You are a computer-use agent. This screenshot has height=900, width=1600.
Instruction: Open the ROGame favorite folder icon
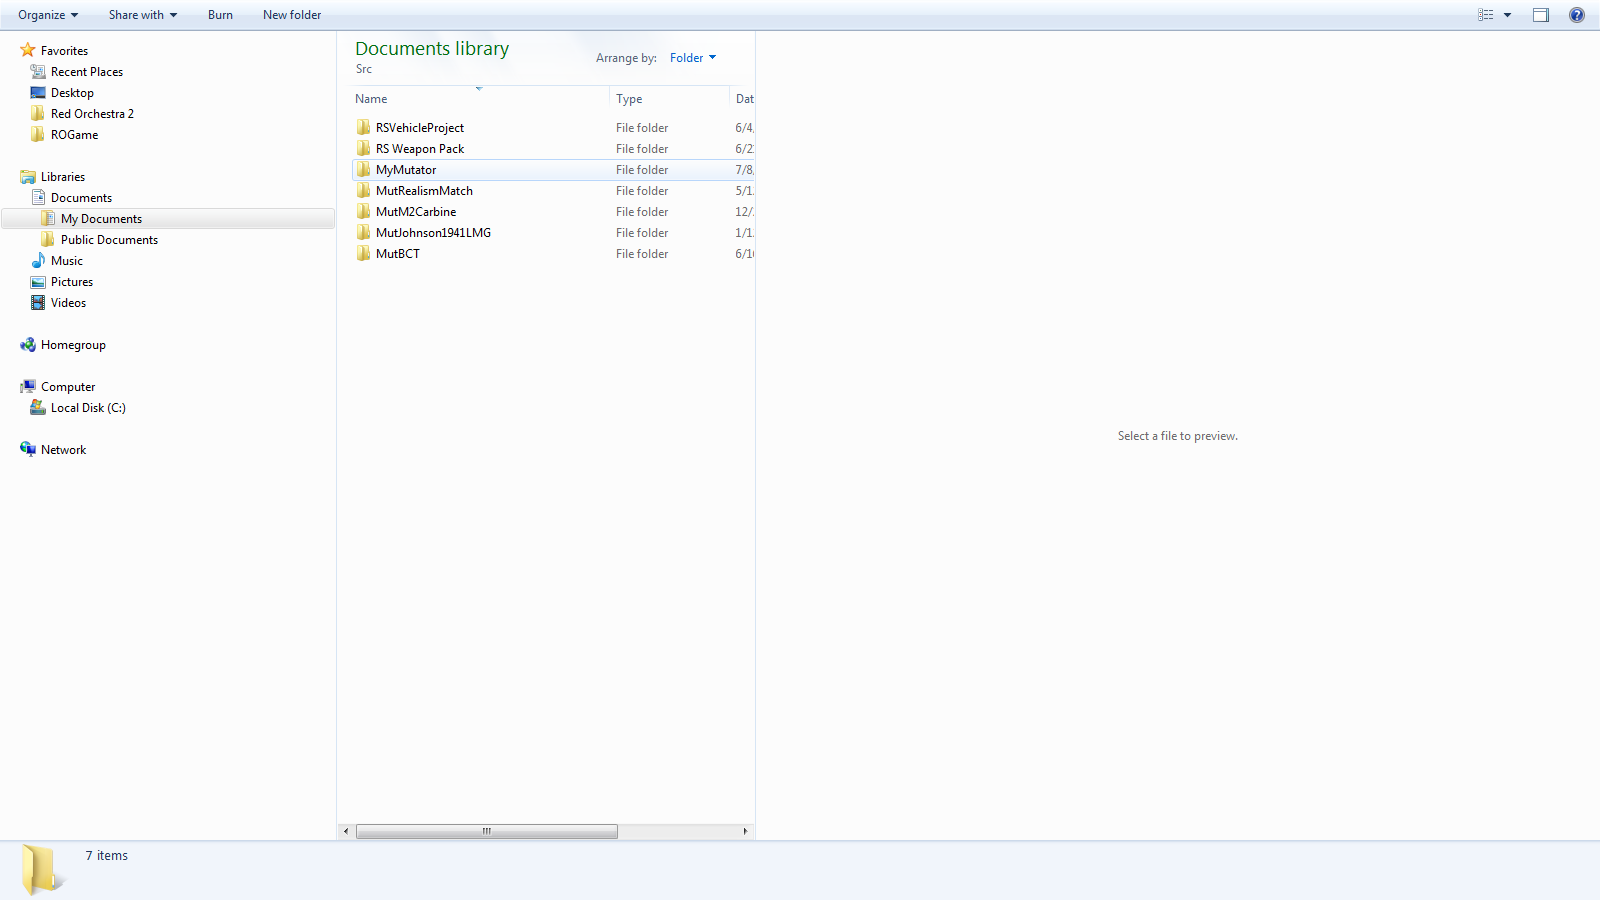click(x=38, y=134)
